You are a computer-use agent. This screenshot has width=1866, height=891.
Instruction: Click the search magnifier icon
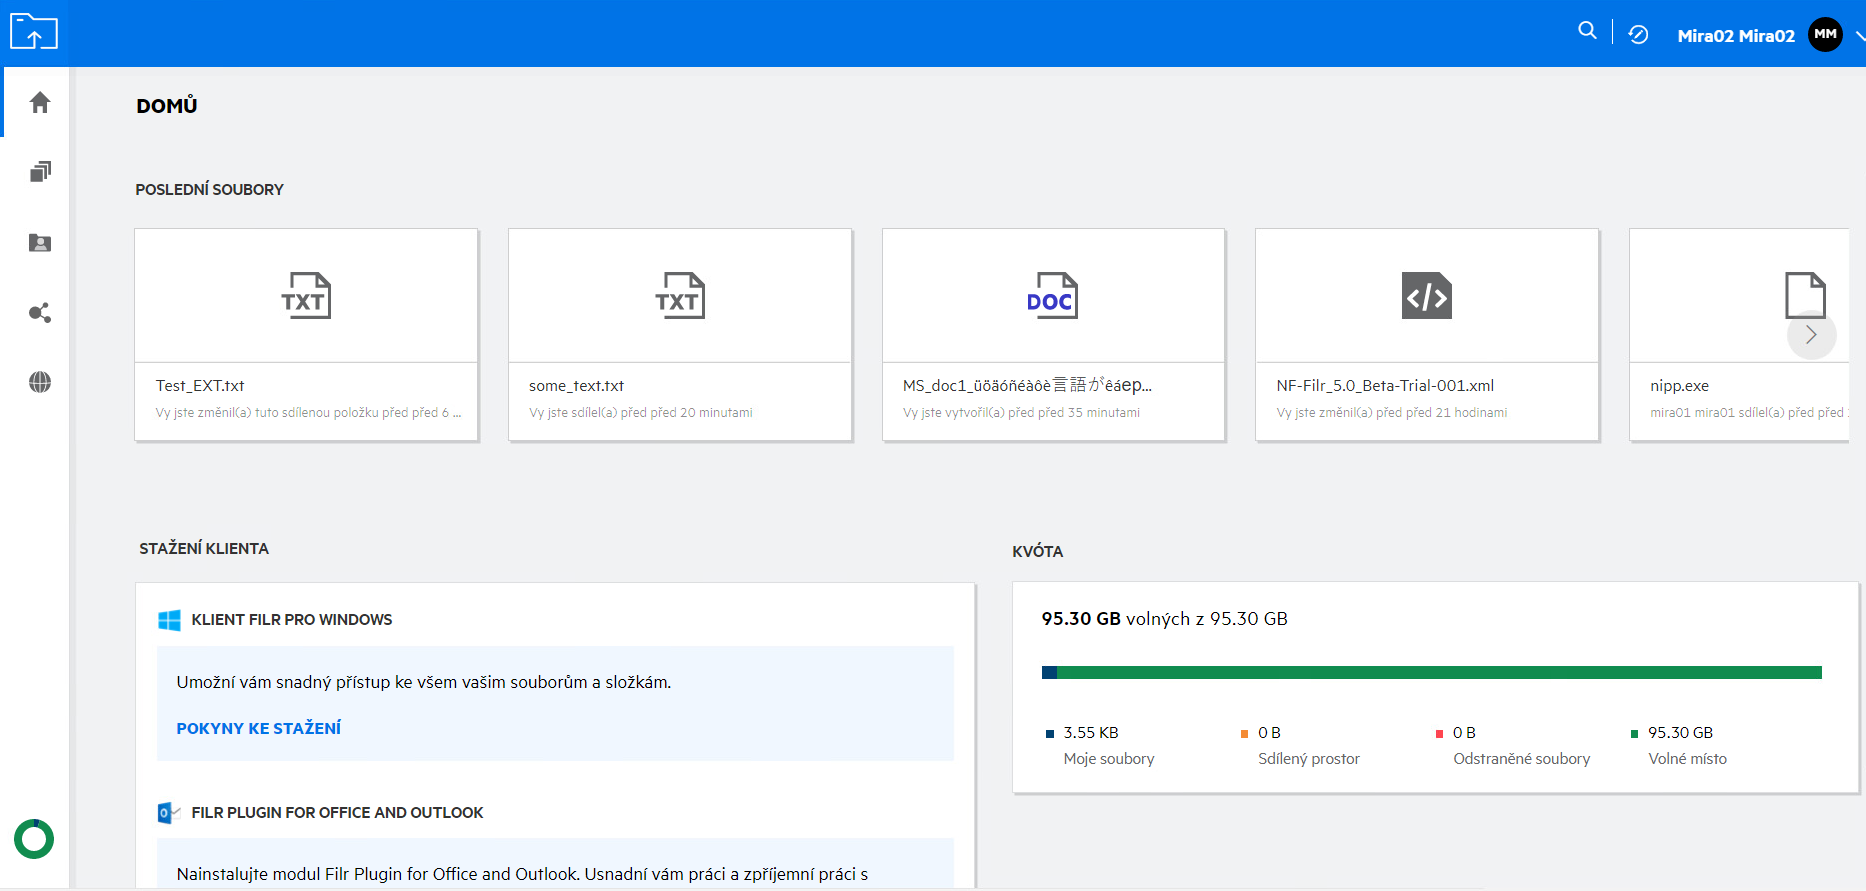point(1587,31)
